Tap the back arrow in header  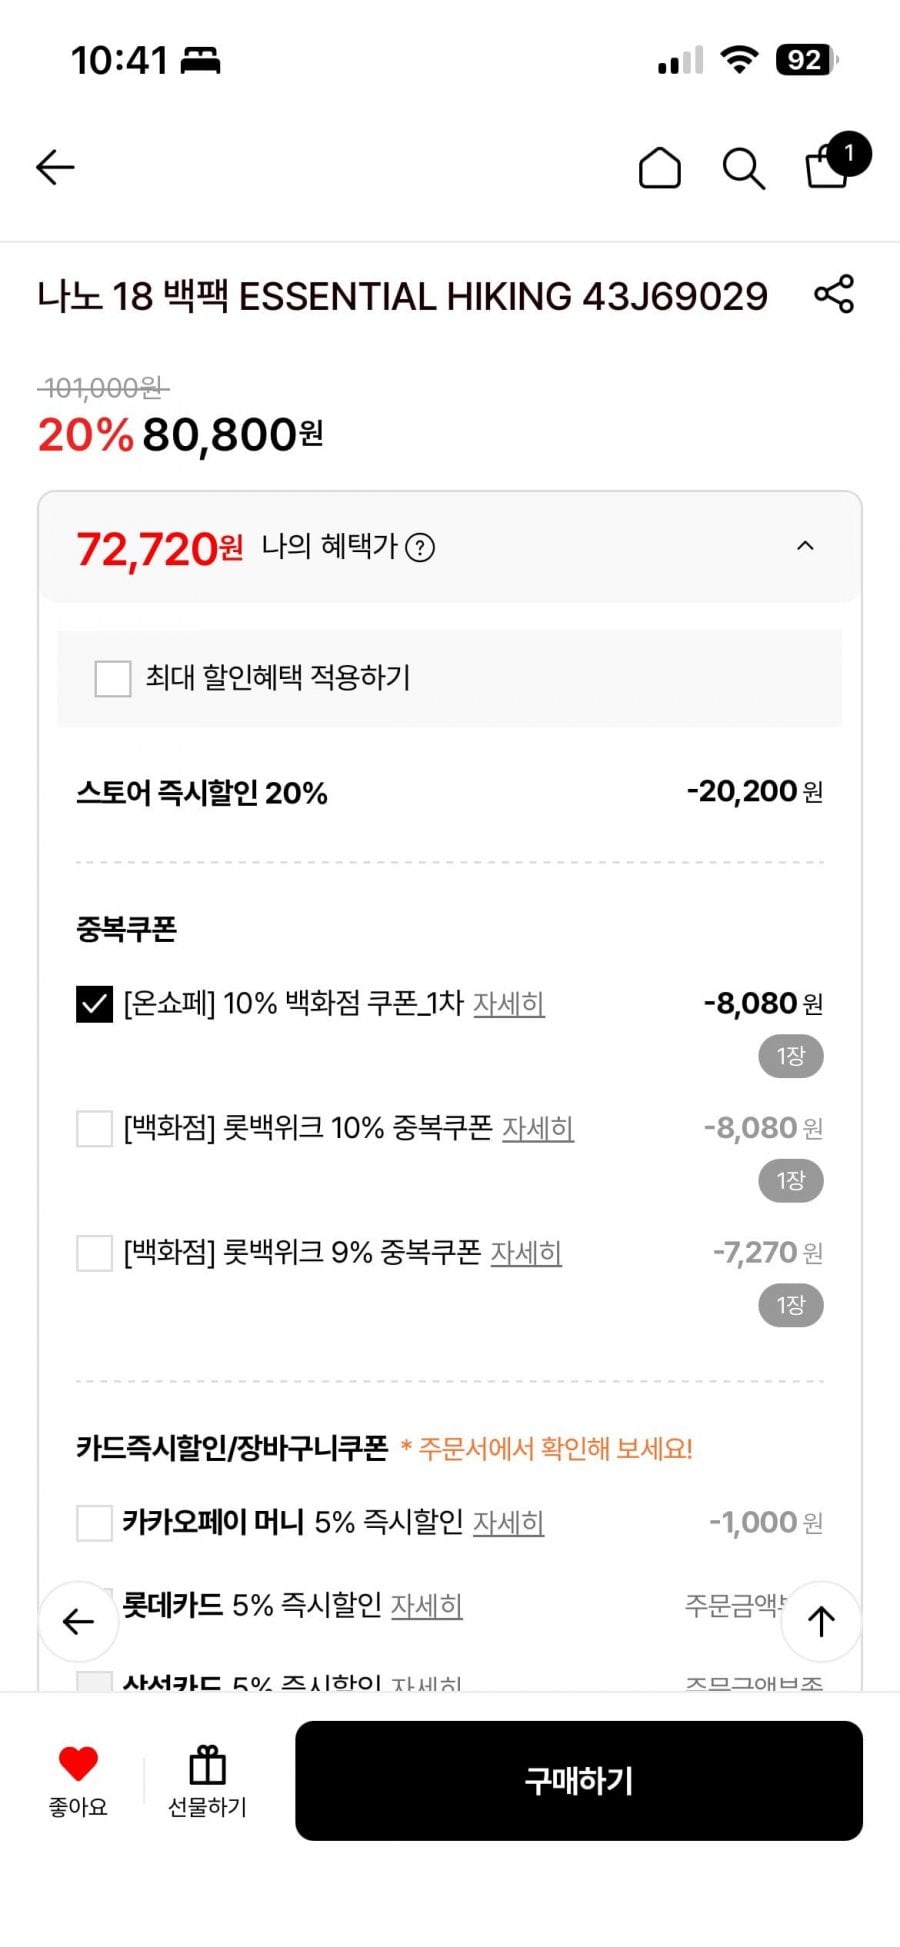tap(56, 167)
